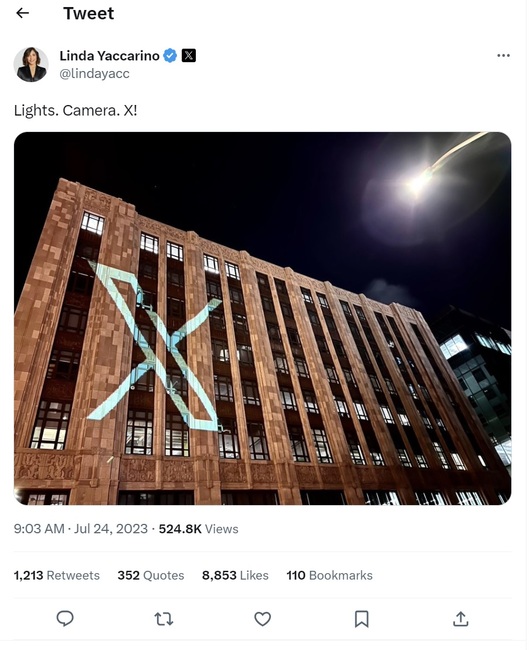Retweet using the retweet arrows icon
Image resolution: width=530 pixels, height=650 pixels.
(164, 619)
